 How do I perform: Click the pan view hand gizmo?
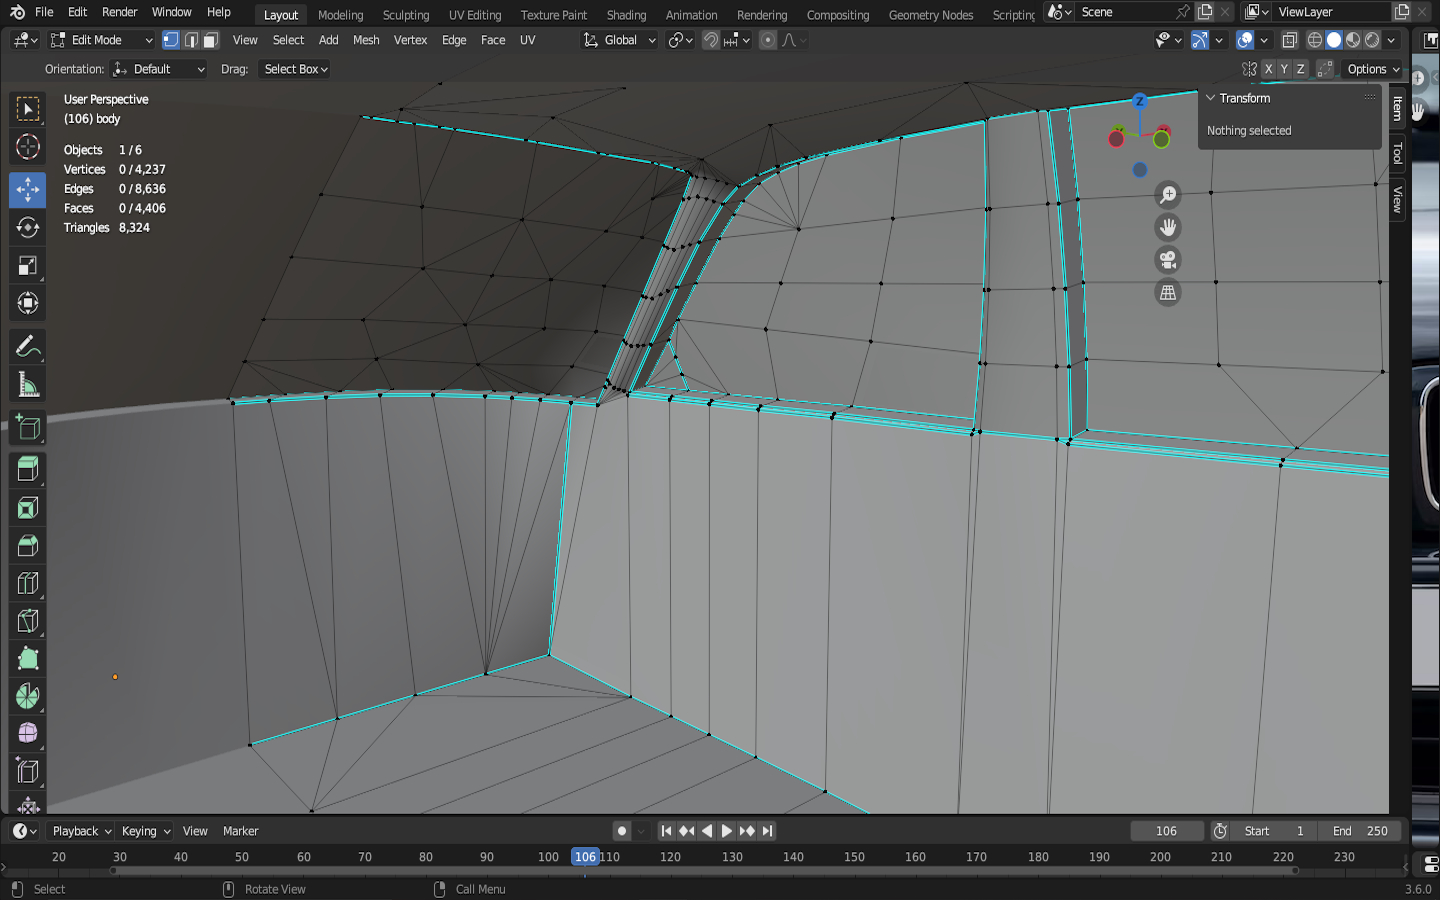pyautogui.click(x=1167, y=228)
